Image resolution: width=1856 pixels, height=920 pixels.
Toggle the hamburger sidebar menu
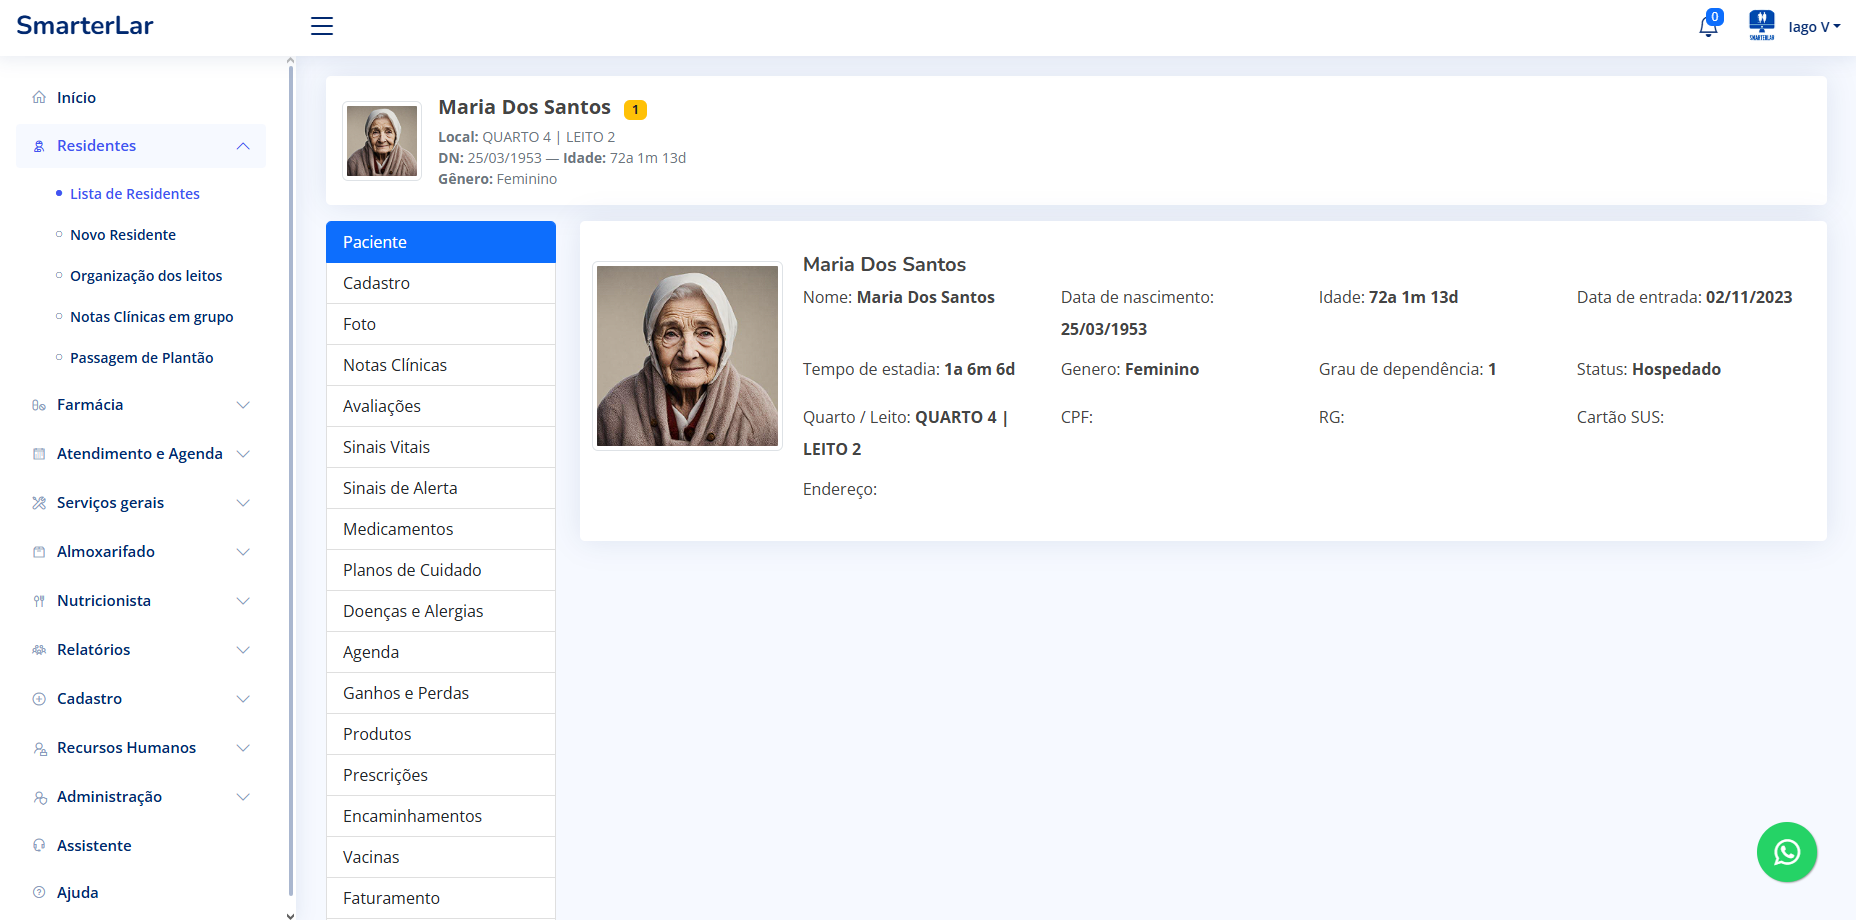[x=322, y=27]
